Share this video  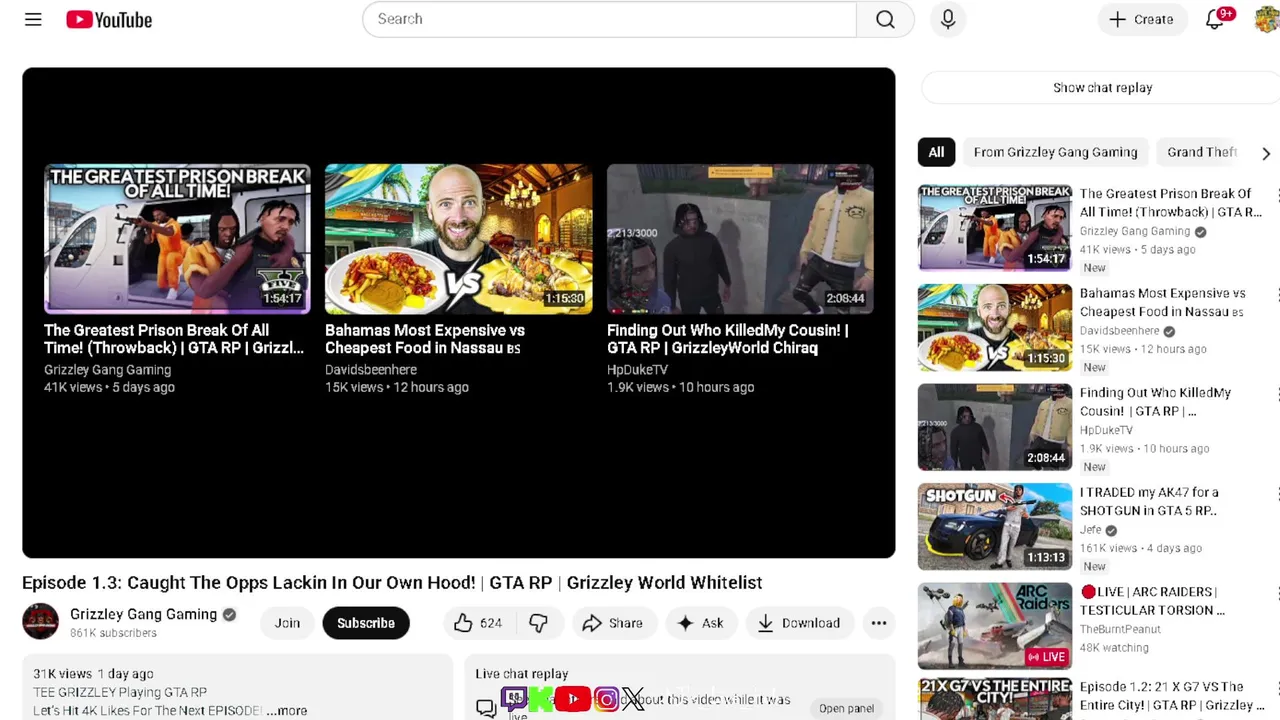[612, 623]
